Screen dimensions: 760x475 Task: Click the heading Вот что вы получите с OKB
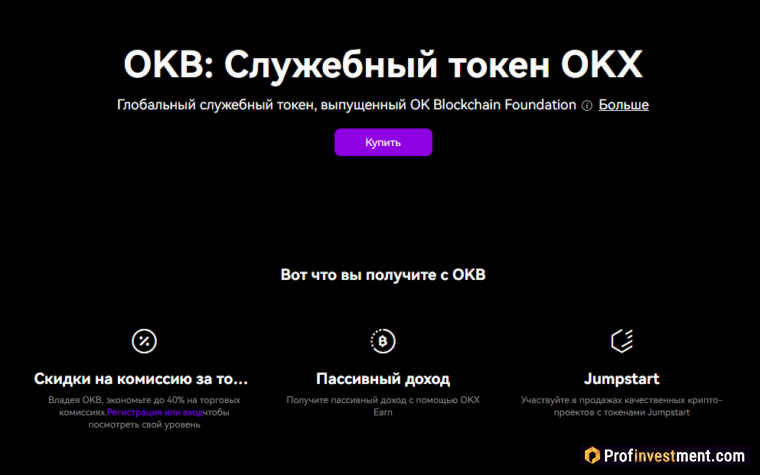[x=383, y=275]
